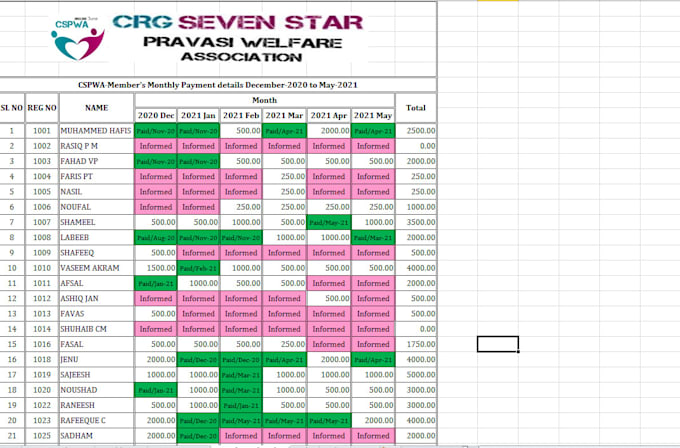Image resolution: width=680 pixels, height=448 pixels.
Task: Select the NAME header cell
Action: pos(96,108)
